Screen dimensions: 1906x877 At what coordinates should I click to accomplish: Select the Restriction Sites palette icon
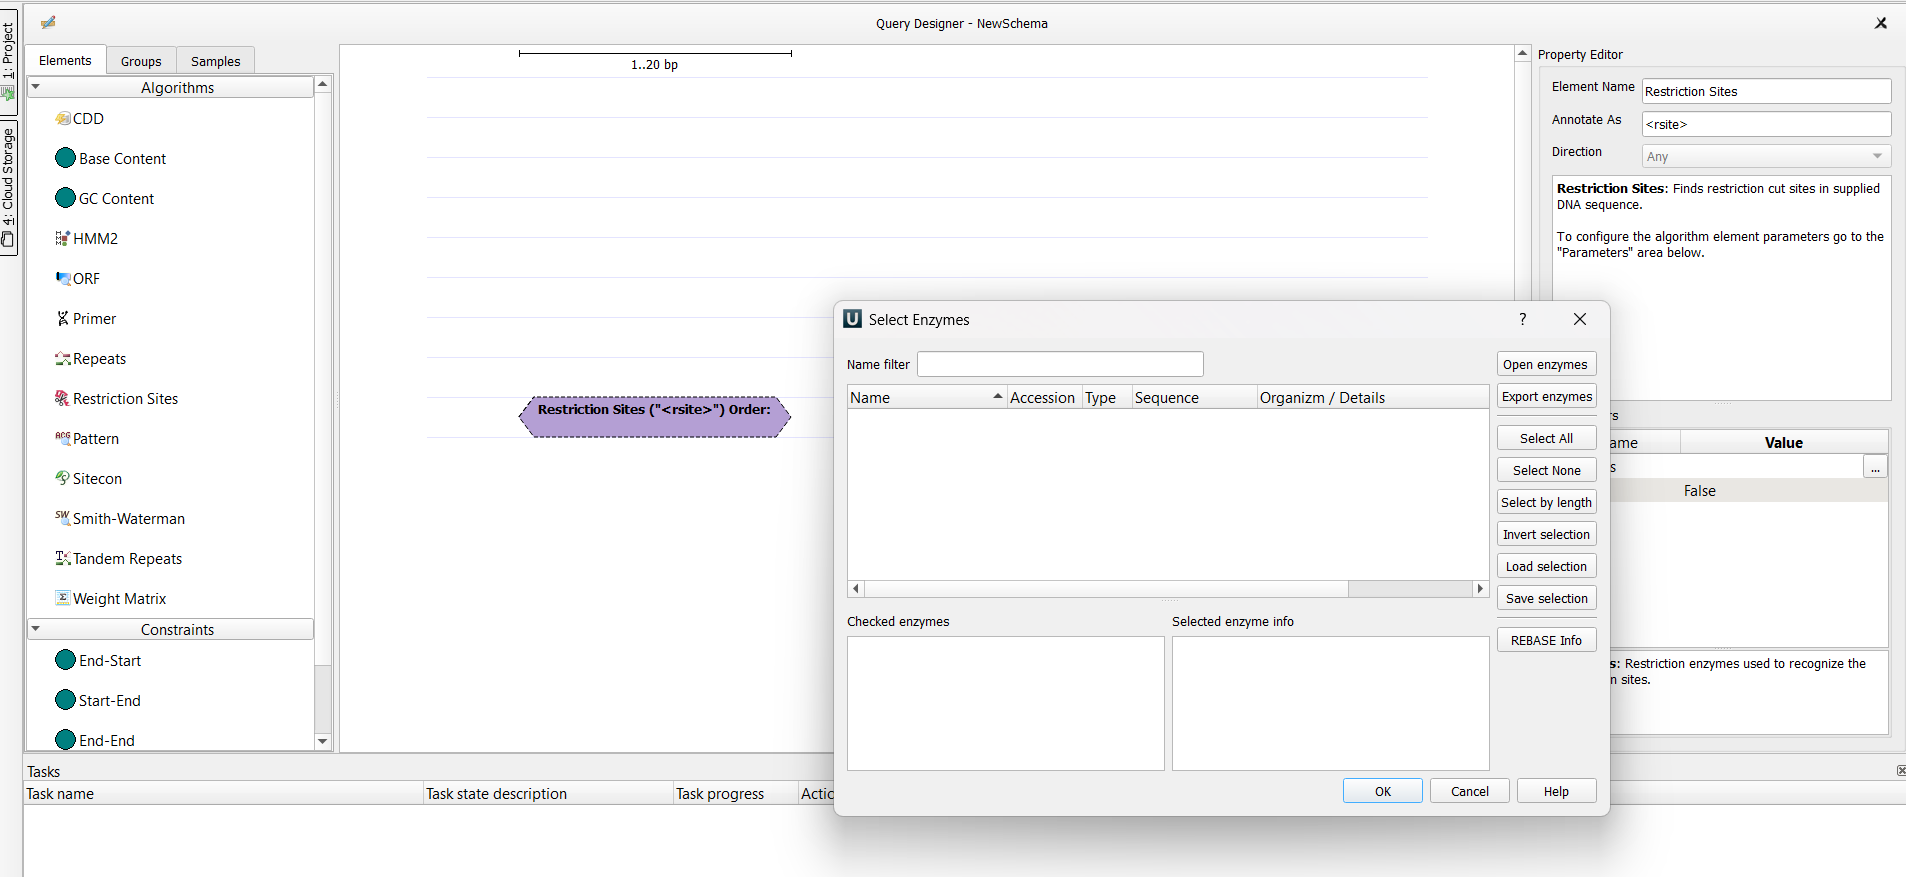(x=63, y=398)
